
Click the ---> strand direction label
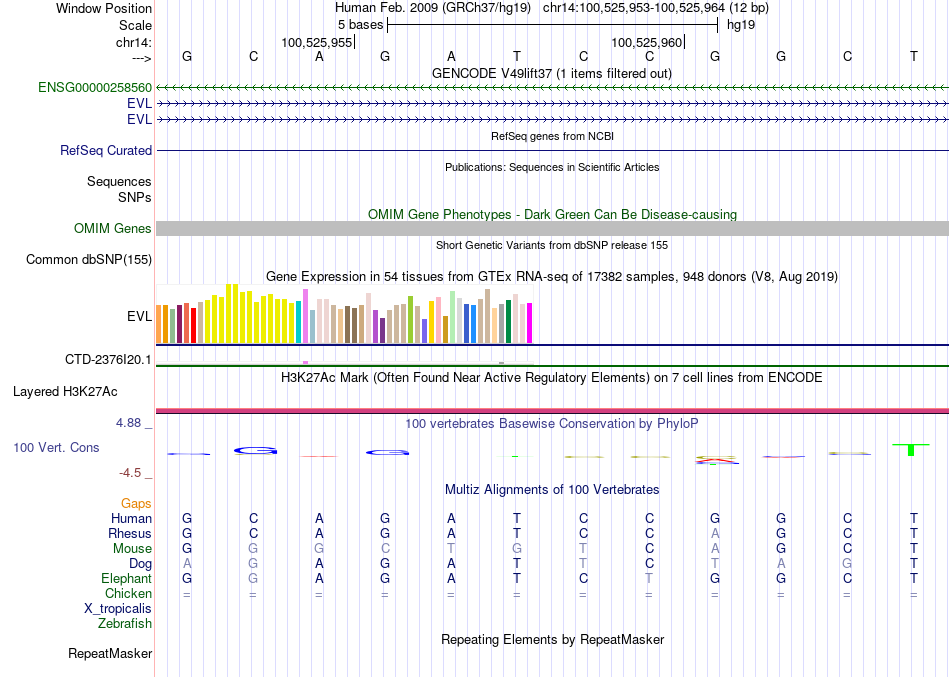point(142,58)
